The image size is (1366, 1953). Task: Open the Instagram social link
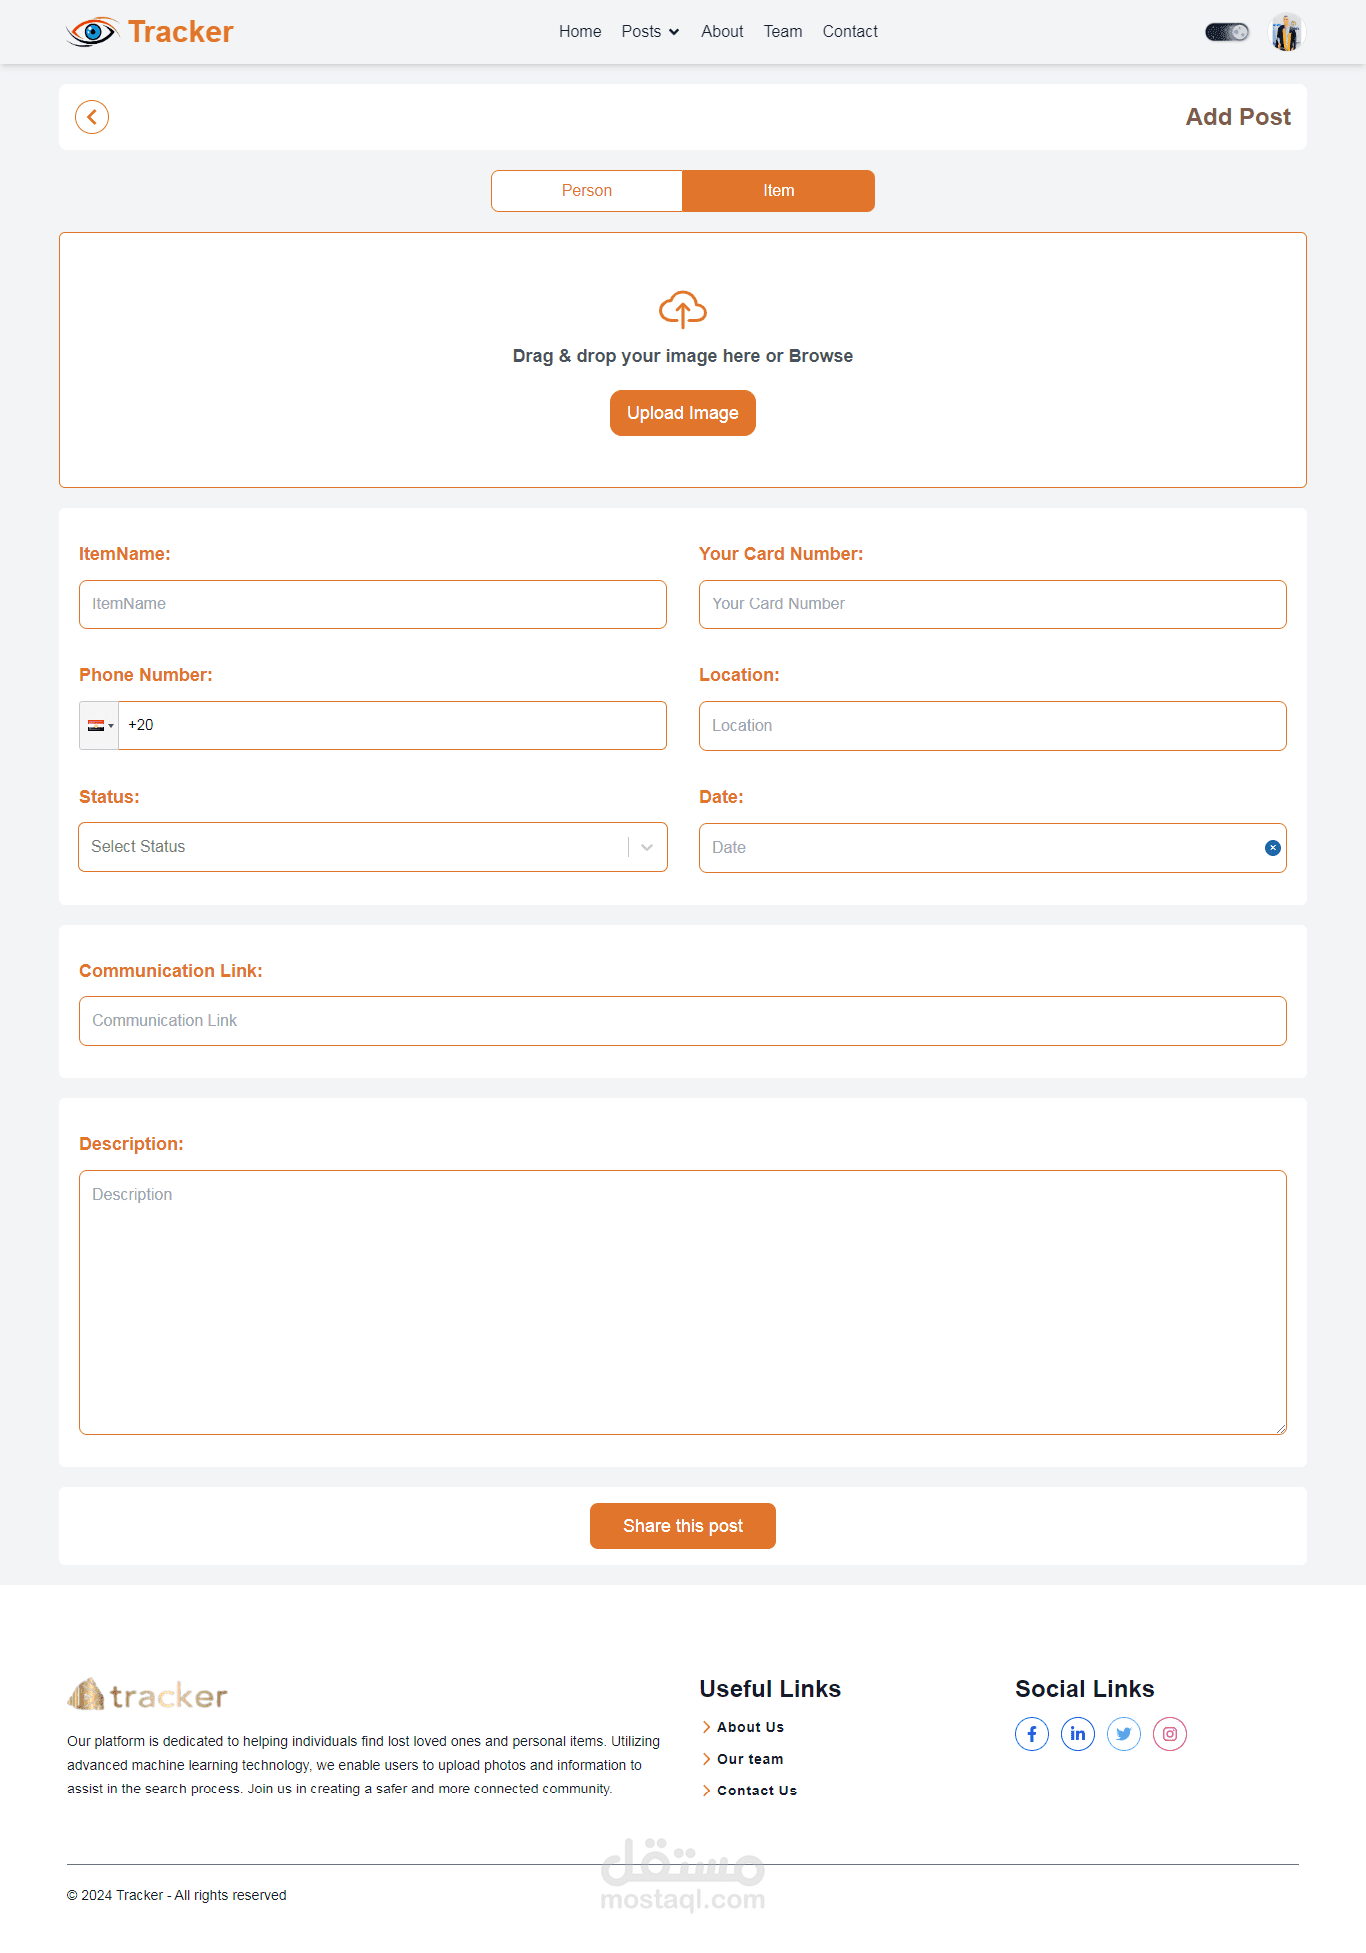(x=1170, y=1734)
